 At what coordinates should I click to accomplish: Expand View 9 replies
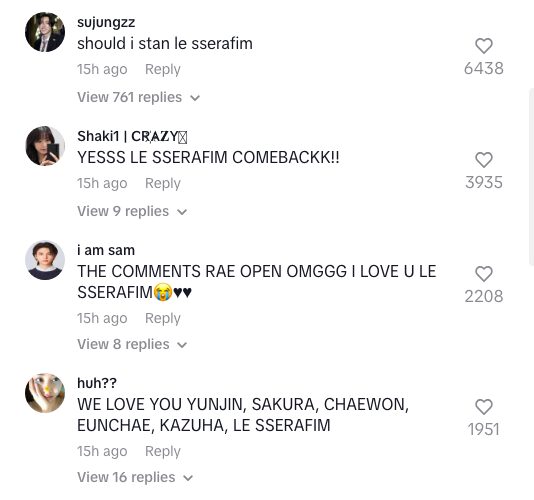[x=132, y=212]
